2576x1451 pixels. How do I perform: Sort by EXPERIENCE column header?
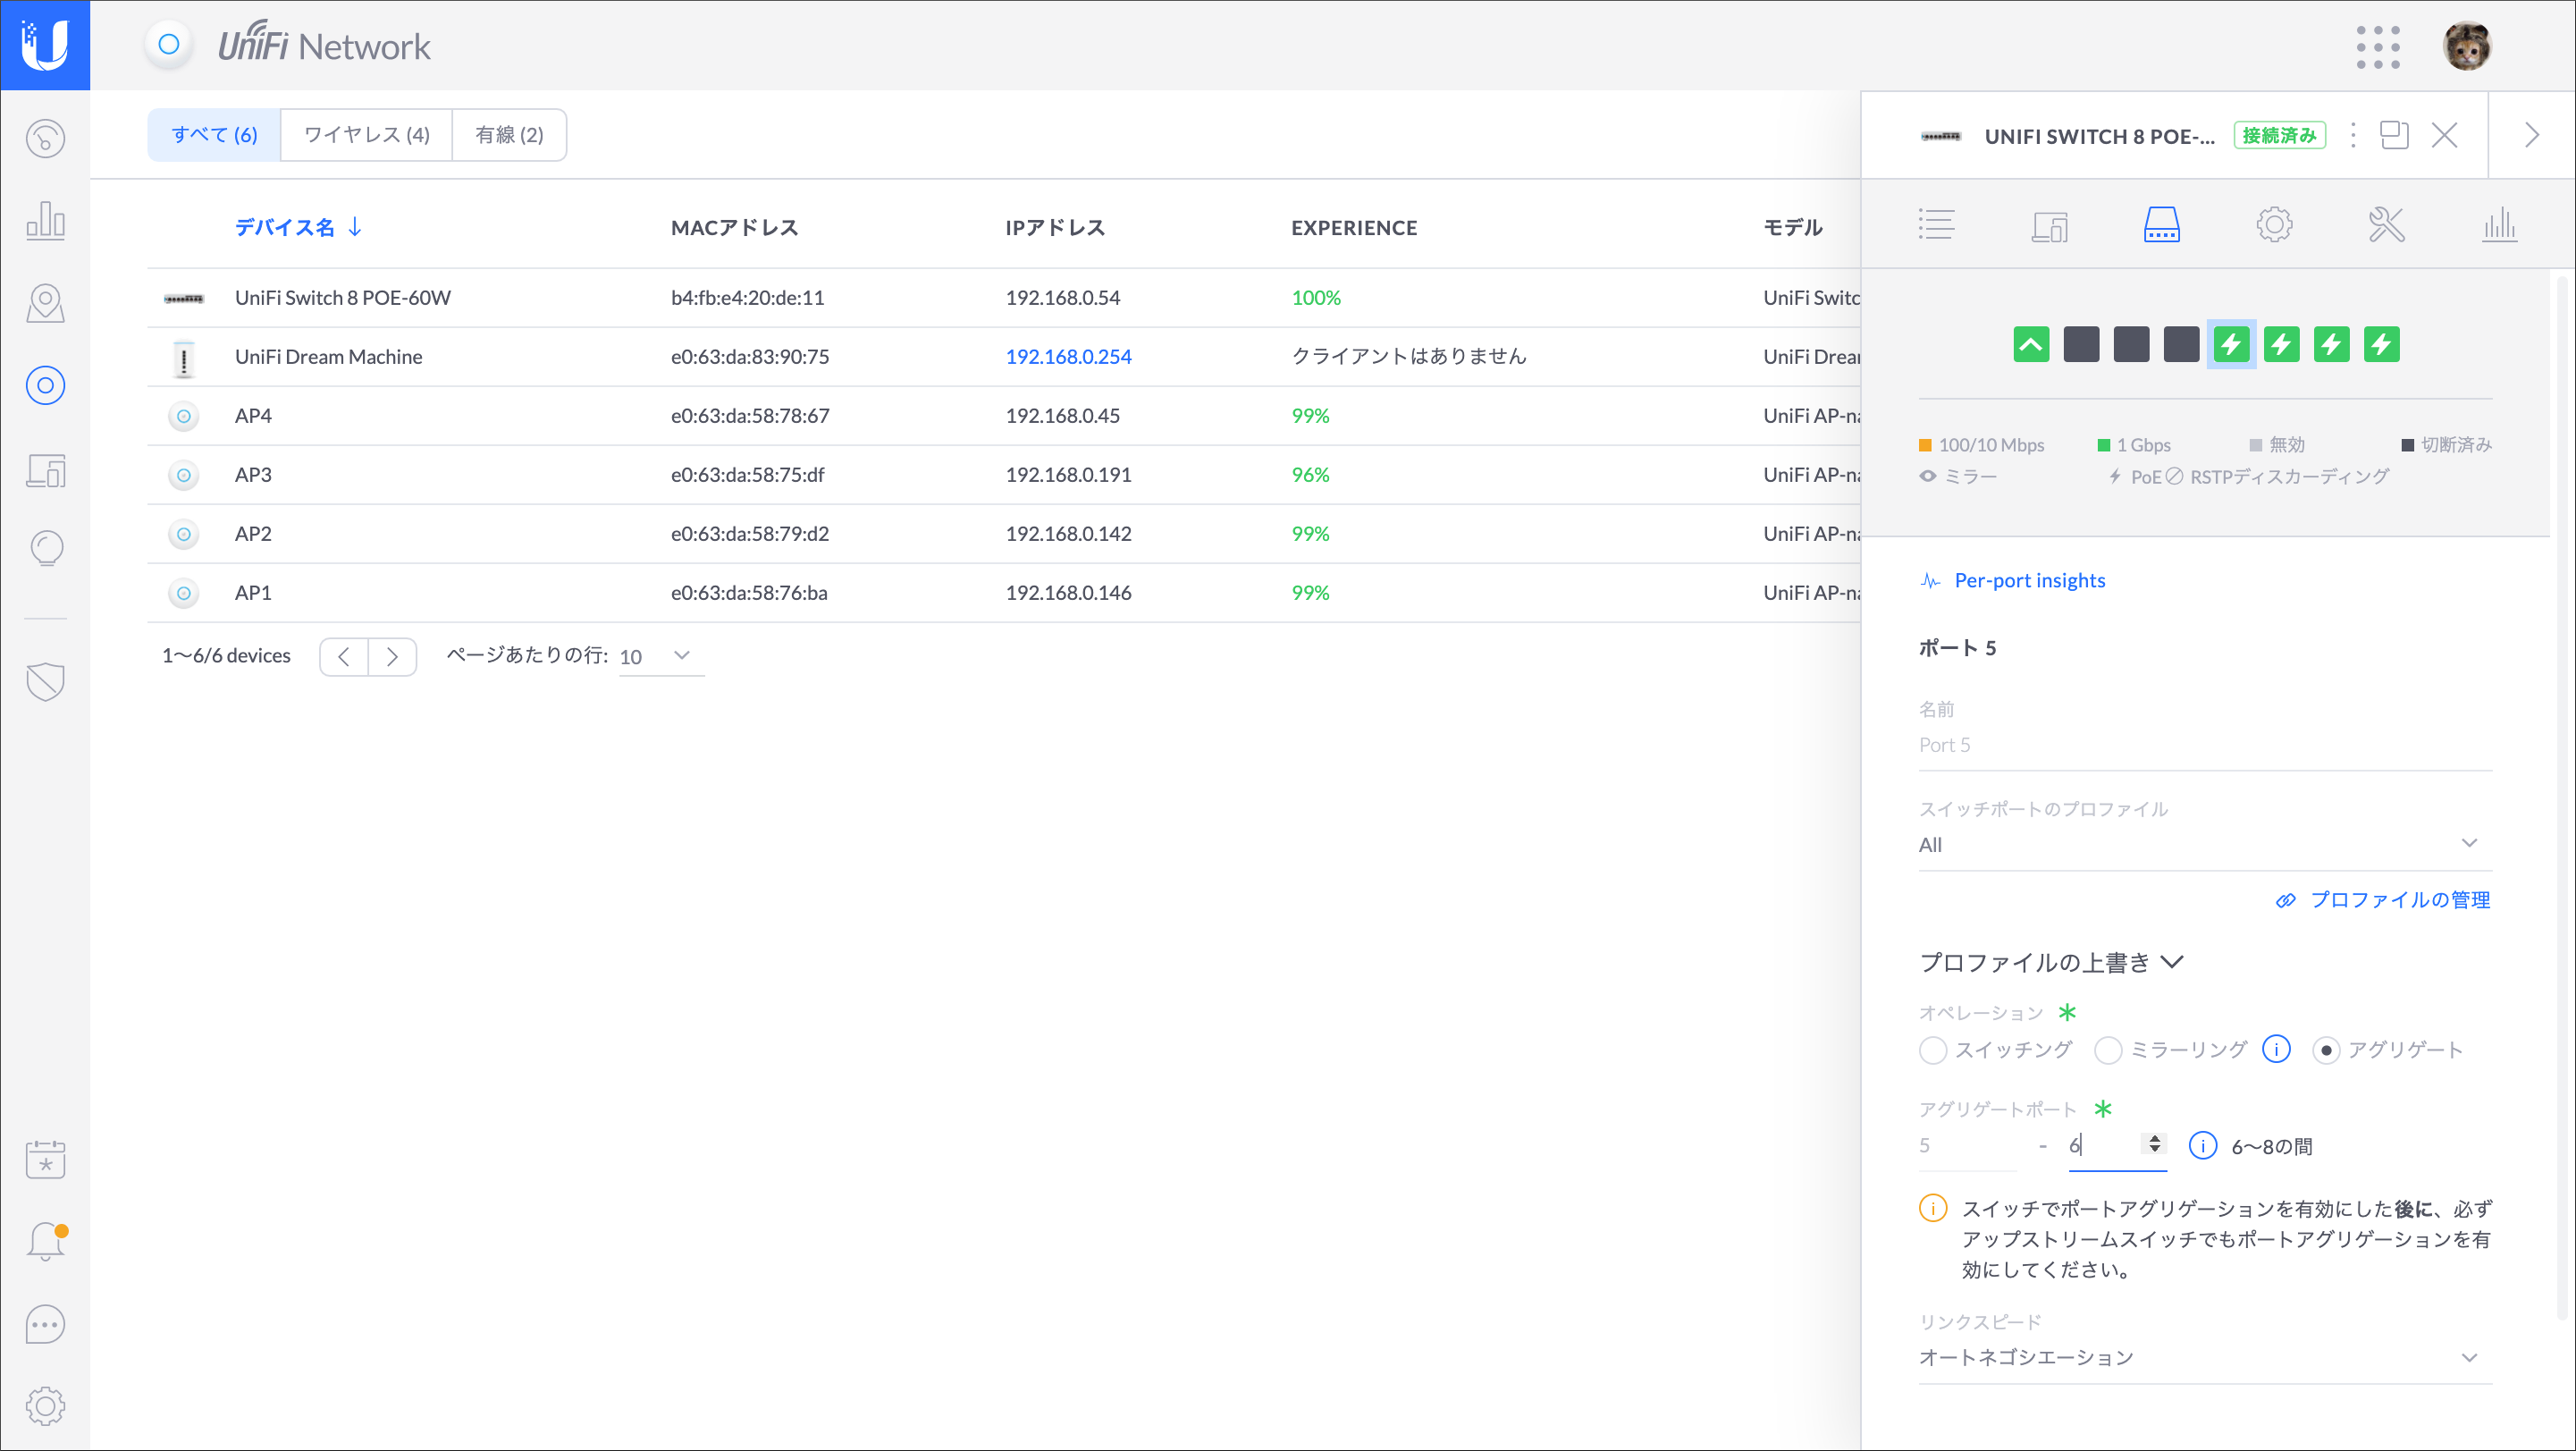pos(1354,228)
